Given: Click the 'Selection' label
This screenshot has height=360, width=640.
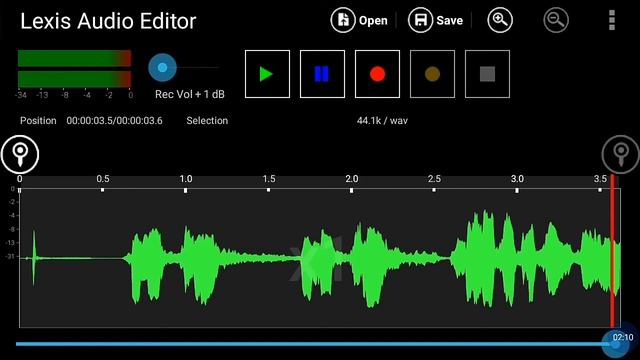Looking at the screenshot, I should tap(207, 121).
